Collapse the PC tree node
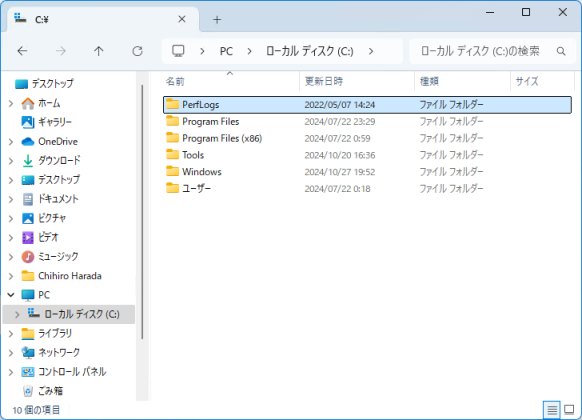 point(11,295)
